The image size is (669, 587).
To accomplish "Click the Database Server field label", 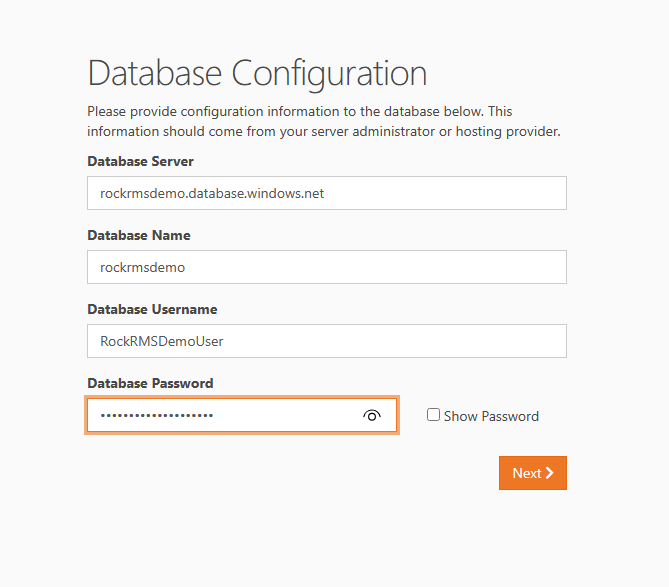I will pos(140,161).
